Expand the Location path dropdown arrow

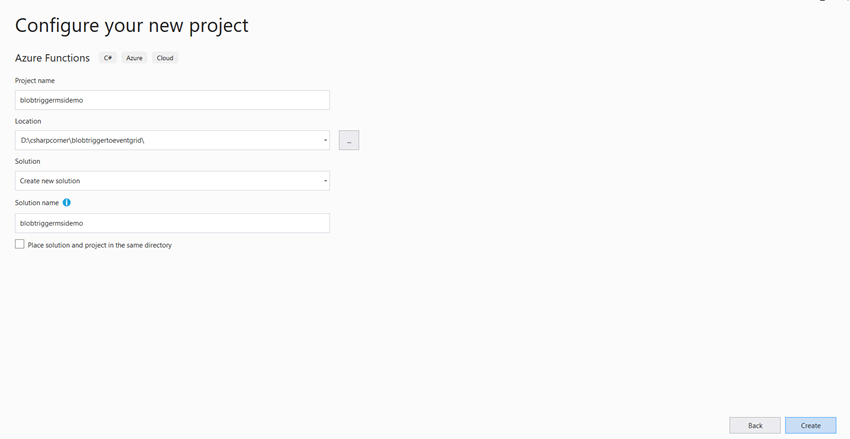click(325, 140)
